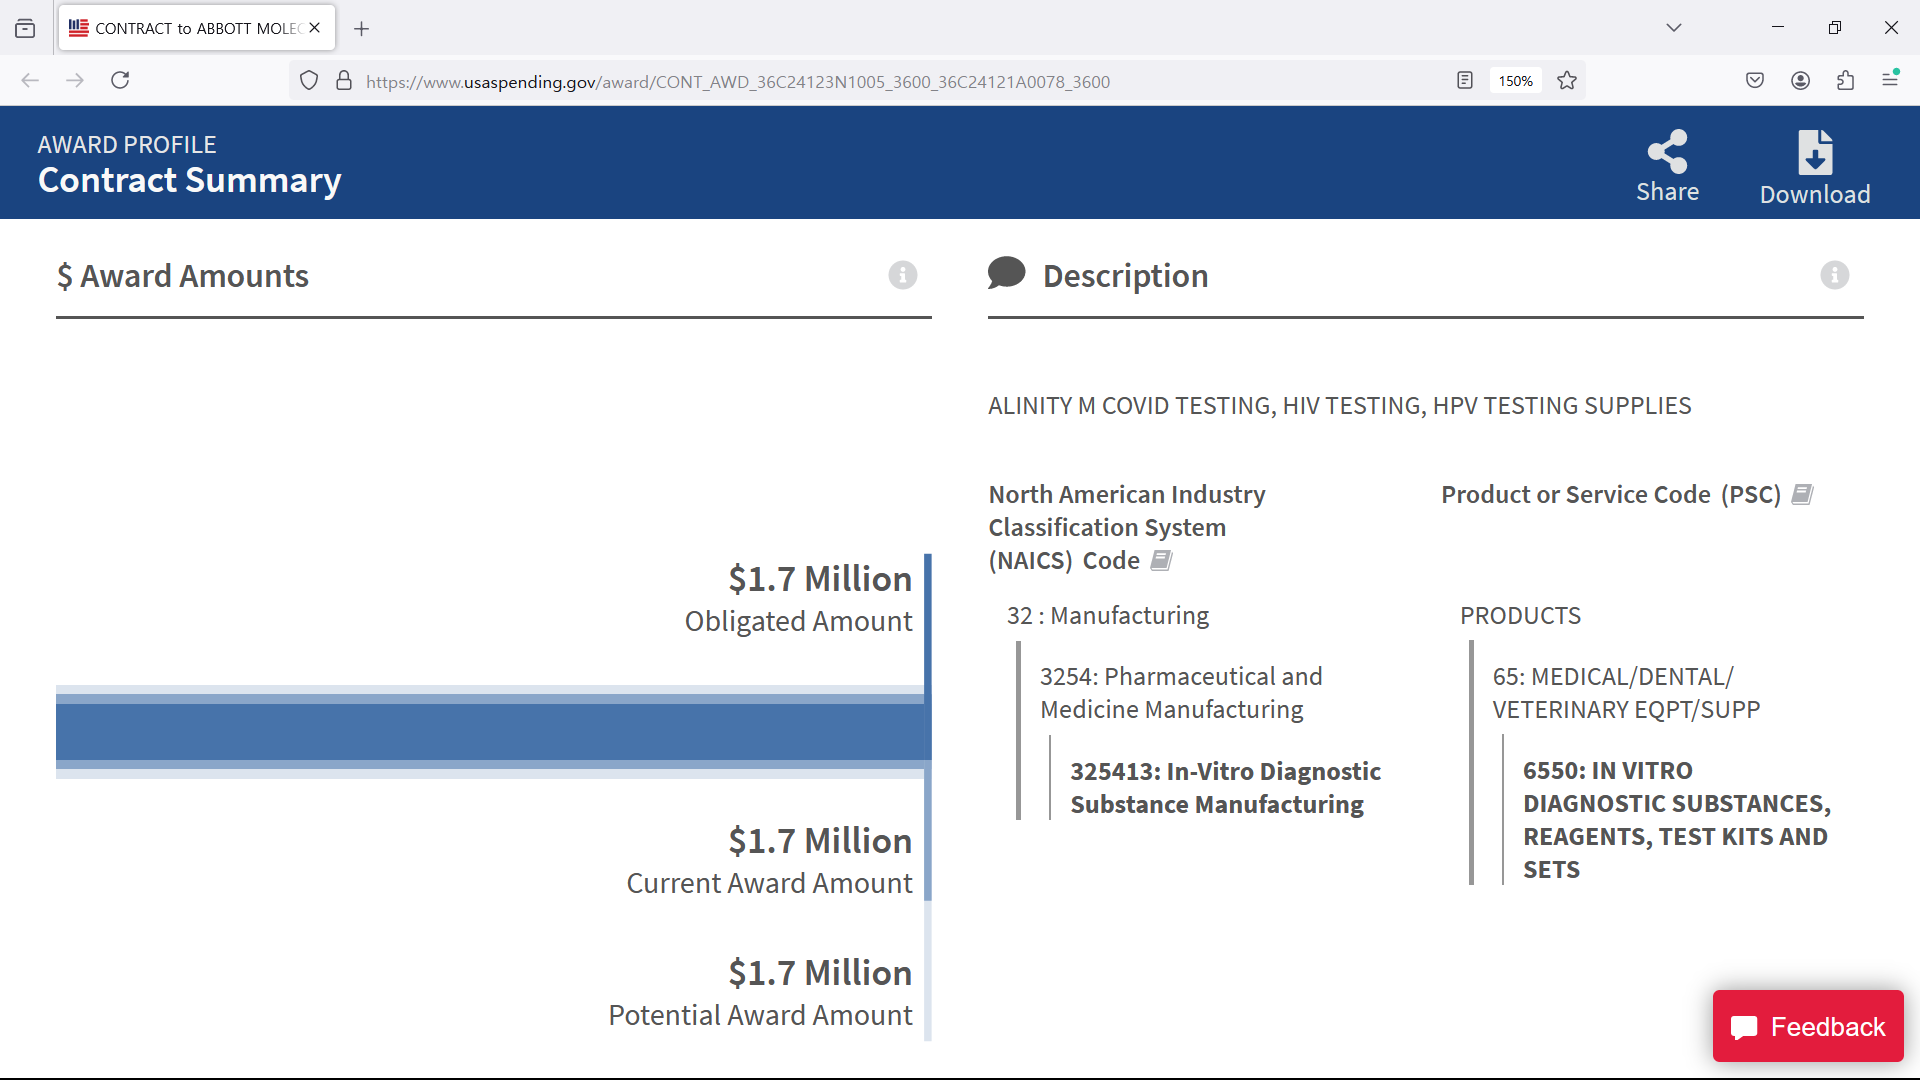Viewport: 1920px width, 1080px height.
Task: Click the $1.7 Million Obligated Amount value
Action: pyautogui.click(x=819, y=579)
